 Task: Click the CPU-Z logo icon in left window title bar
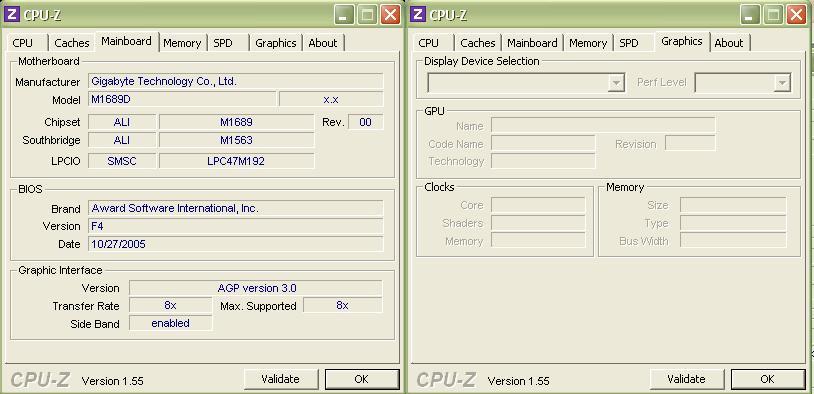pos(12,14)
